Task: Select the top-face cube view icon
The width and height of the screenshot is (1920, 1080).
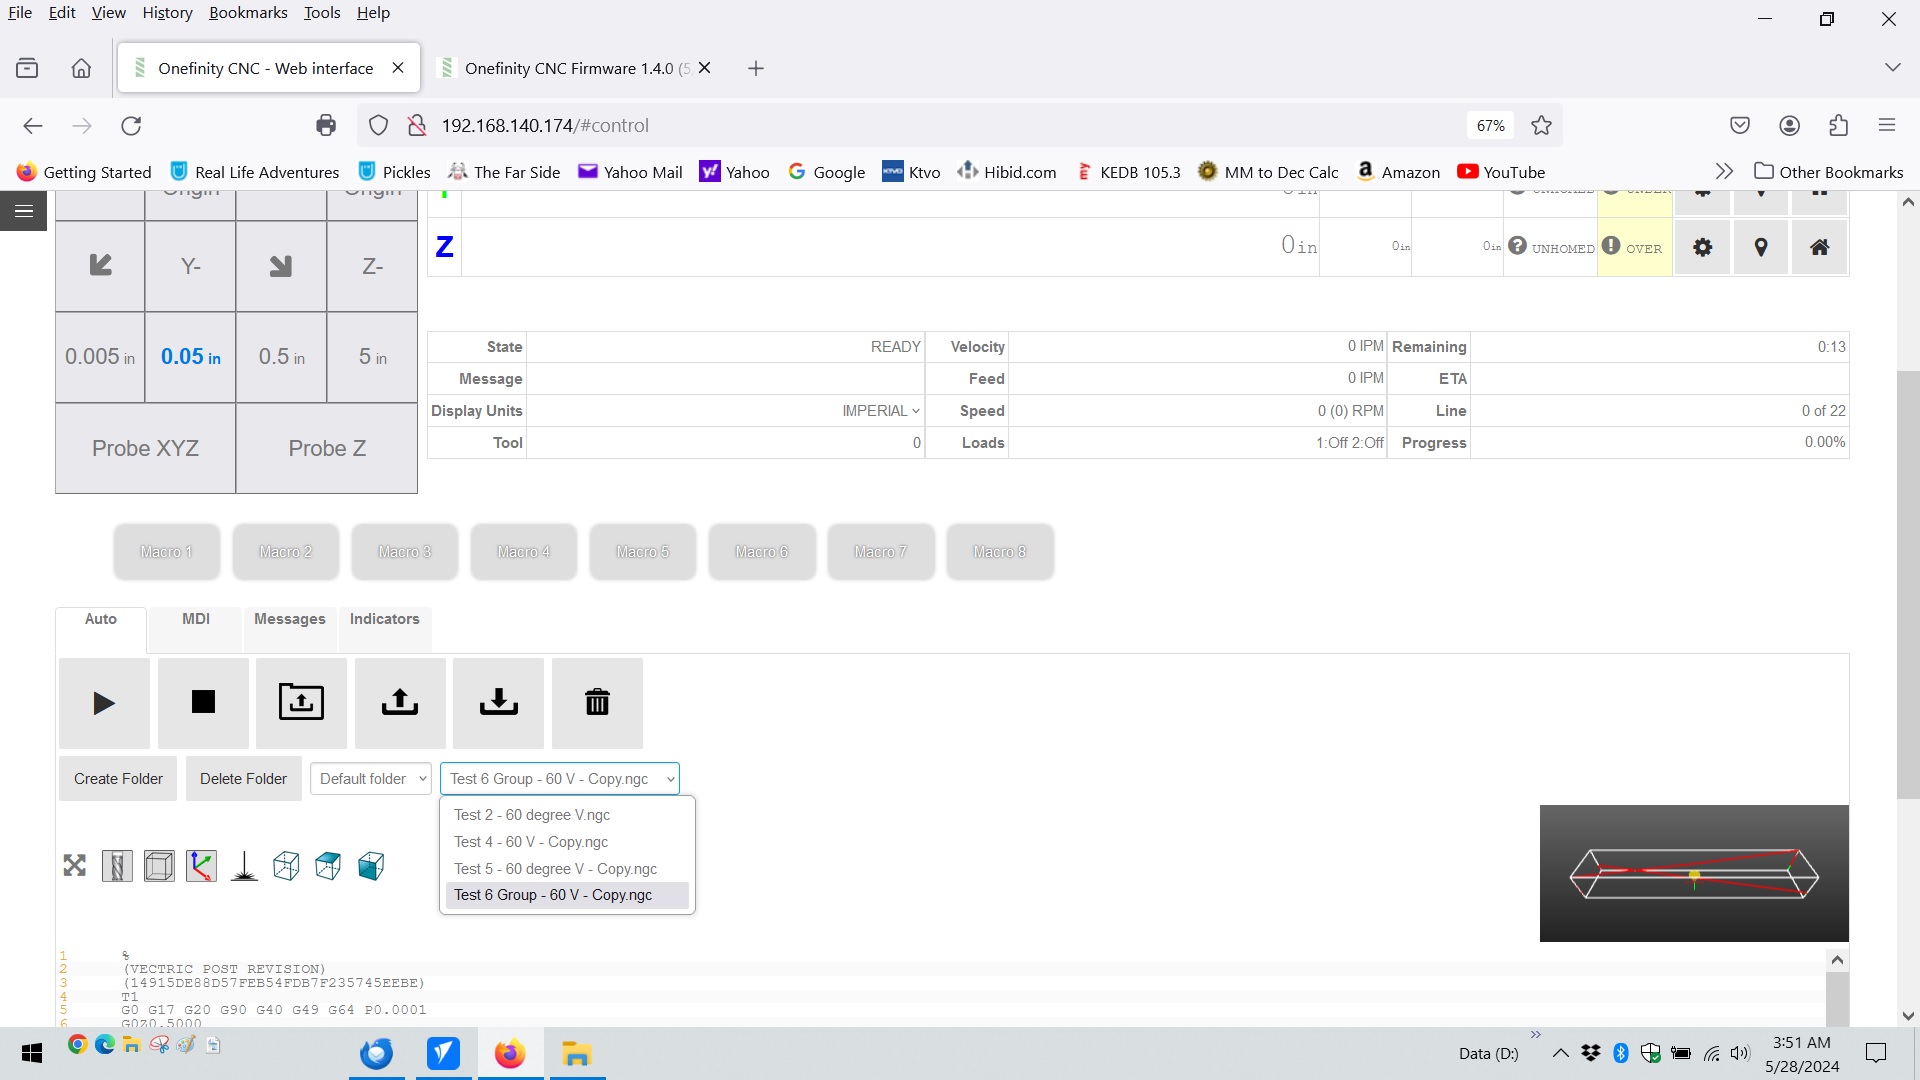Action: [328, 866]
